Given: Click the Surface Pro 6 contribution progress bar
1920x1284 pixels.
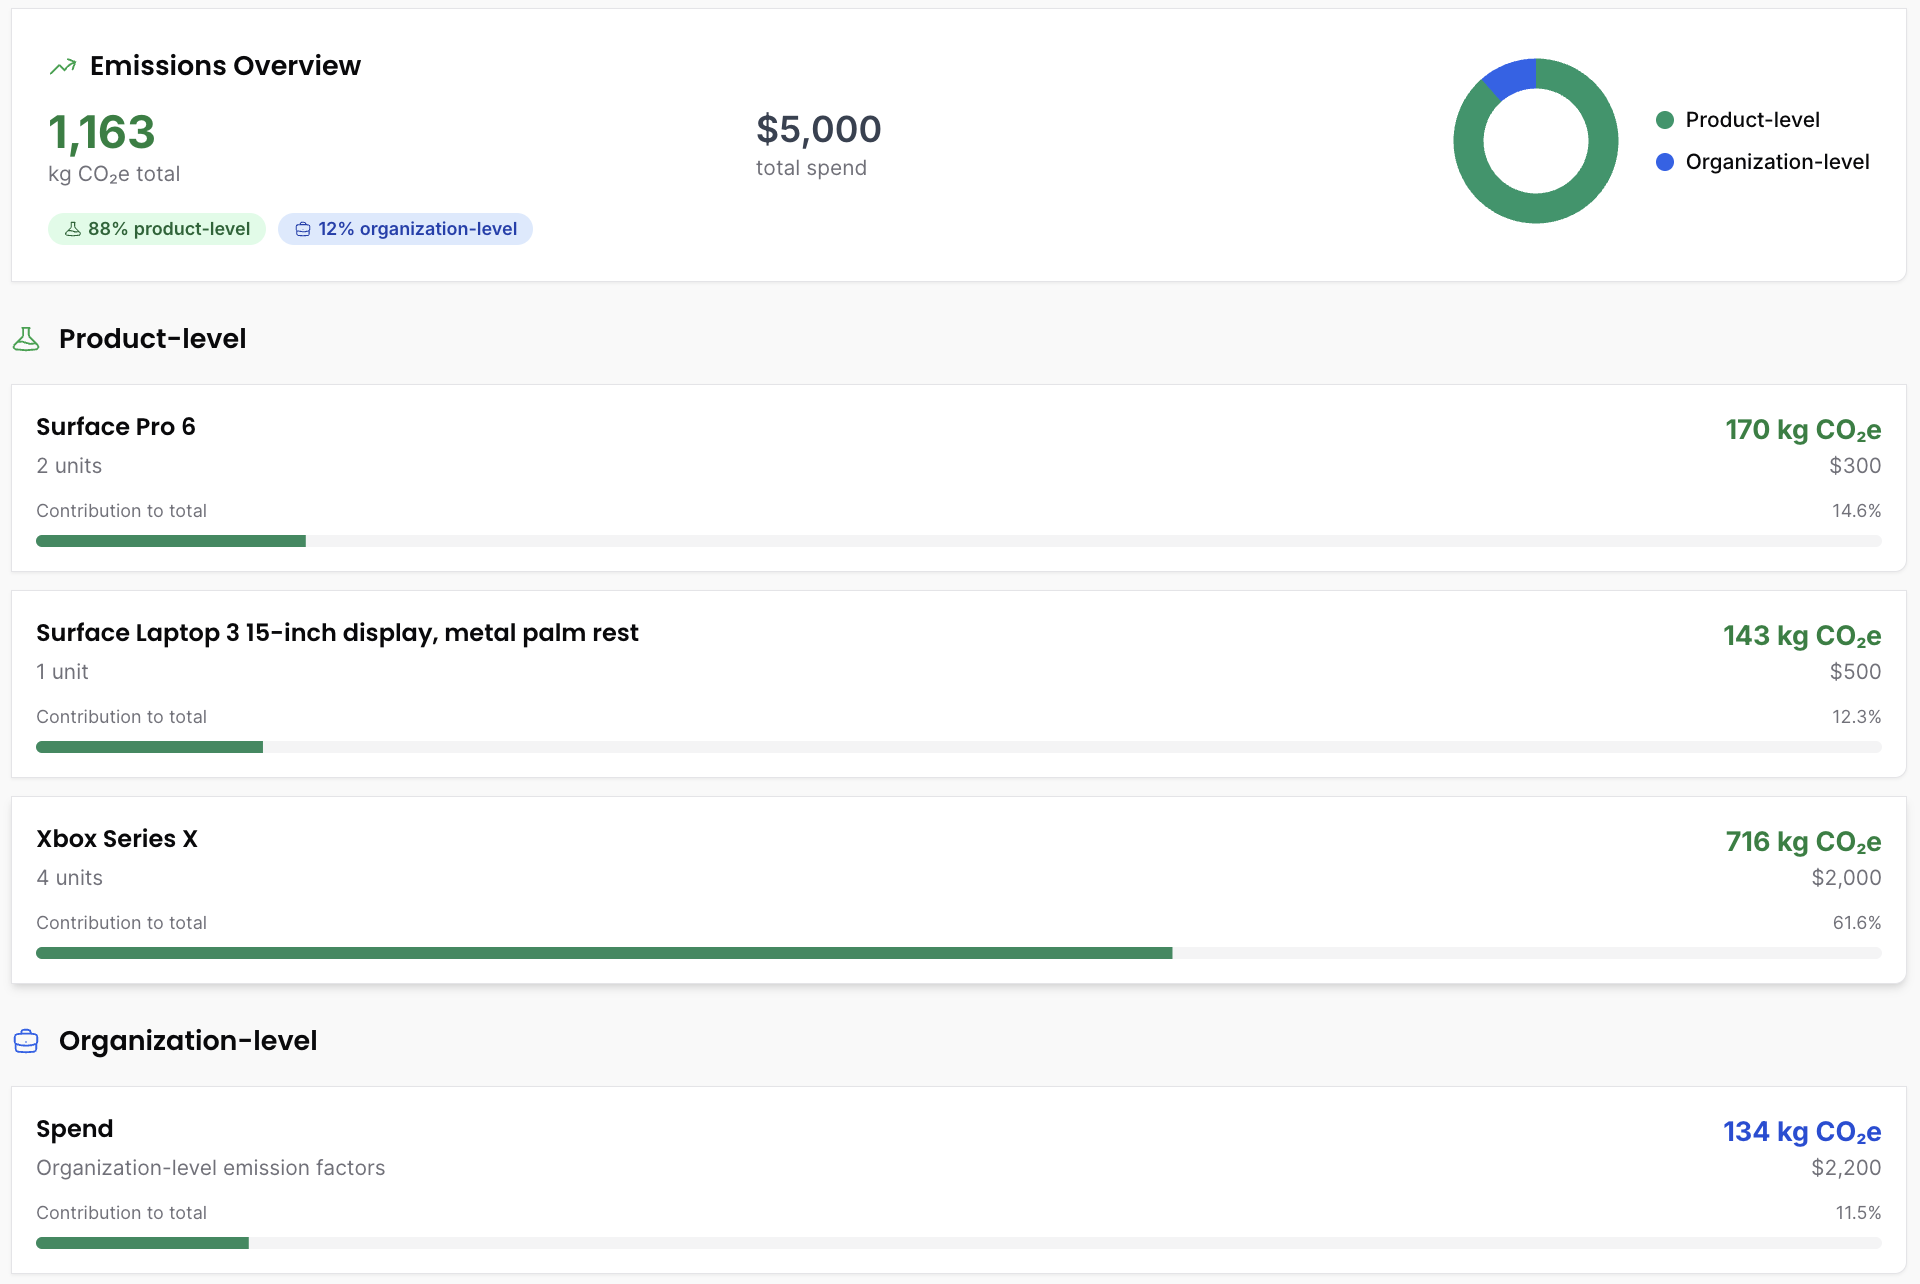Looking at the screenshot, I should click(959, 541).
